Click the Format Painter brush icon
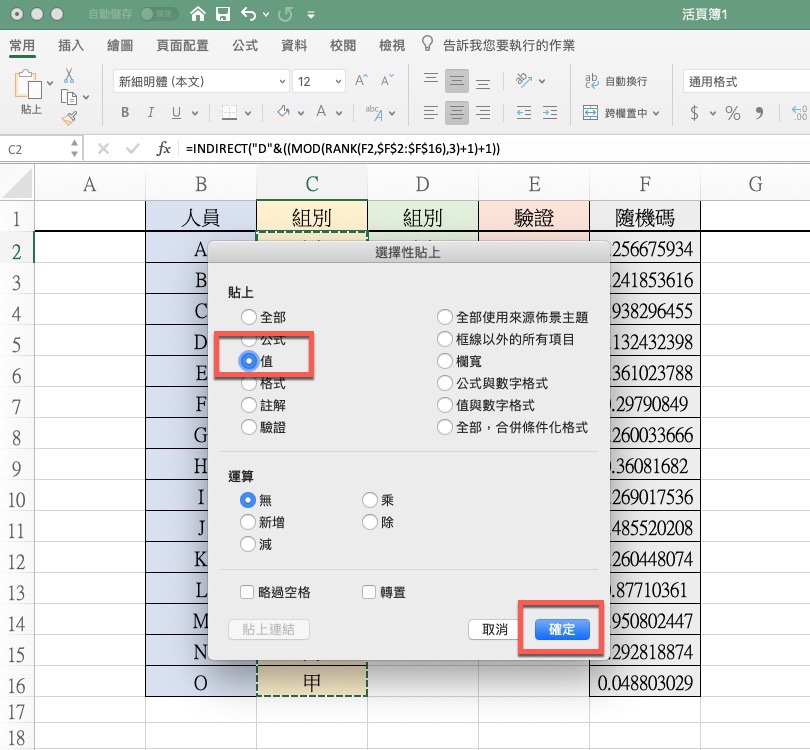The height and width of the screenshot is (750, 810). pos(69,118)
